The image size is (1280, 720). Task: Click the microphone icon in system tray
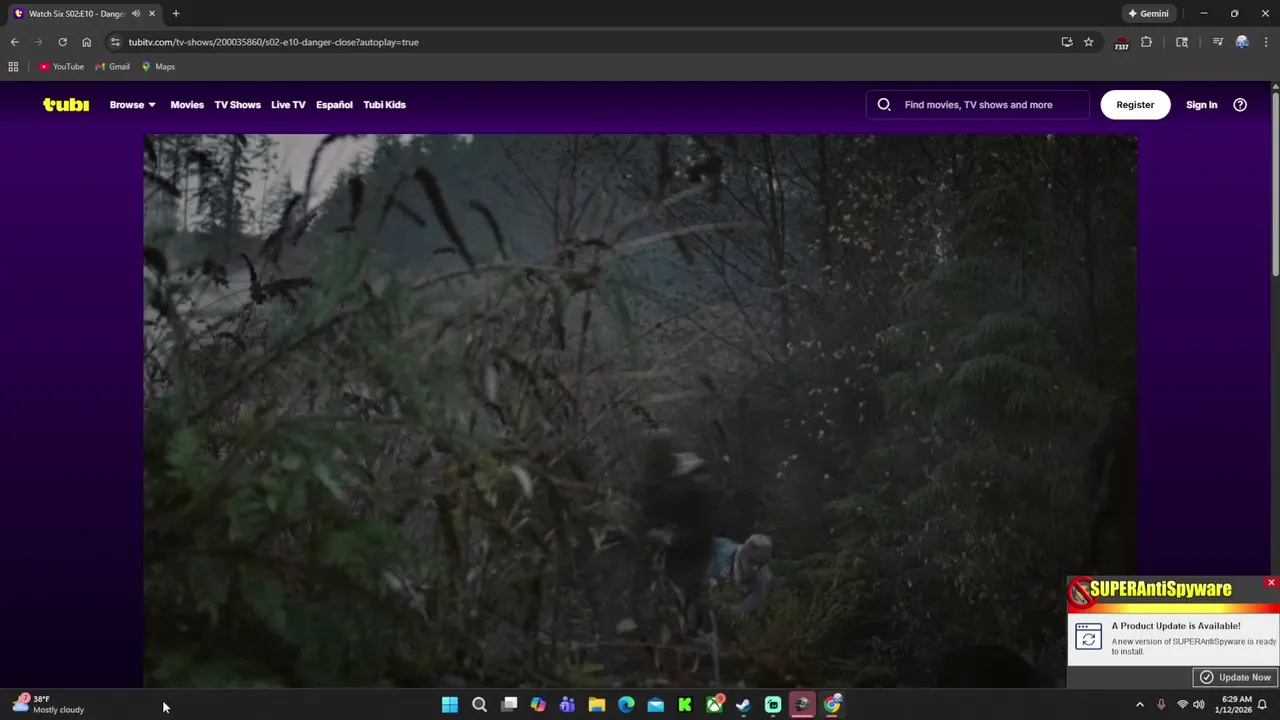(1161, 705)
